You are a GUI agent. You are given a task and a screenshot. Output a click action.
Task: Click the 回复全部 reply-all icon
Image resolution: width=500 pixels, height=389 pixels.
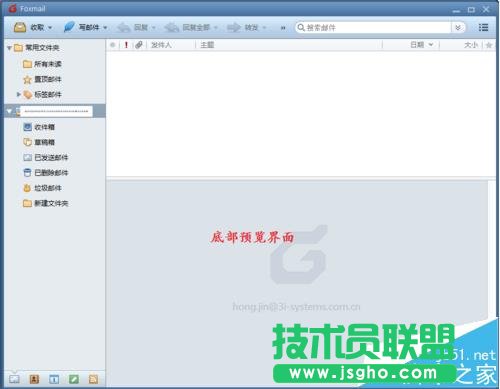point(172,27)
